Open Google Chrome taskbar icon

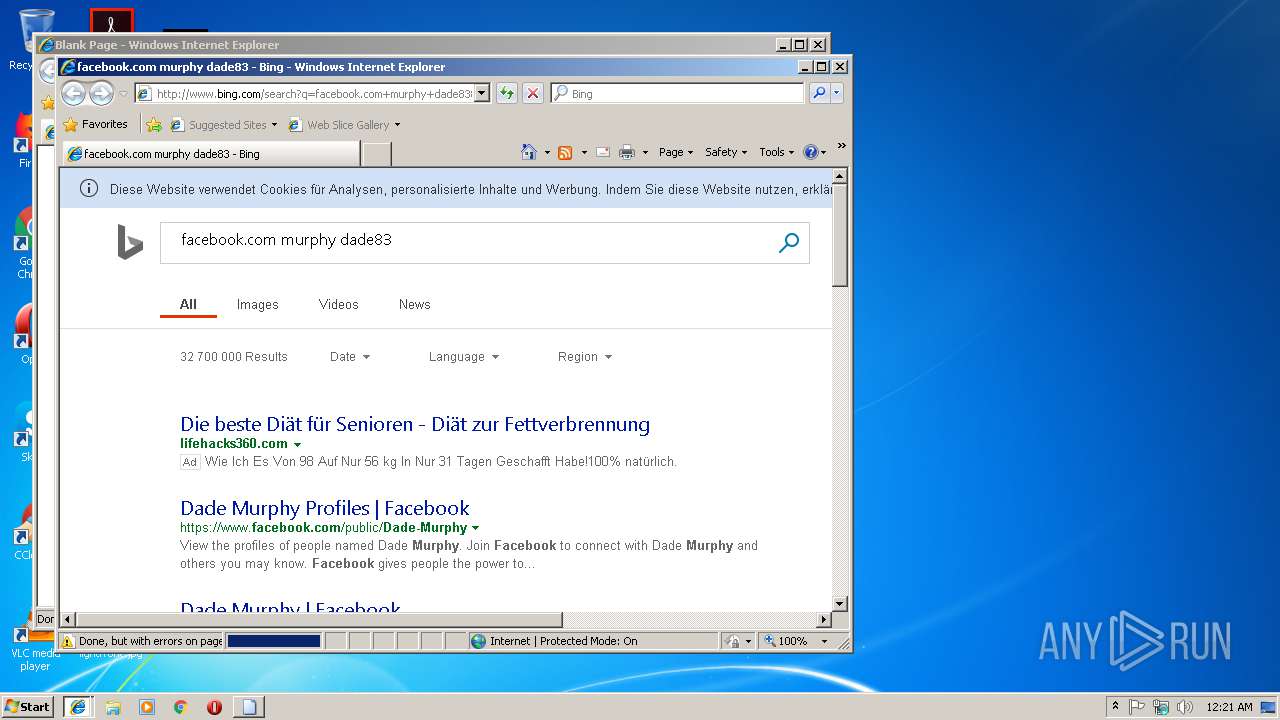(181, 707)
